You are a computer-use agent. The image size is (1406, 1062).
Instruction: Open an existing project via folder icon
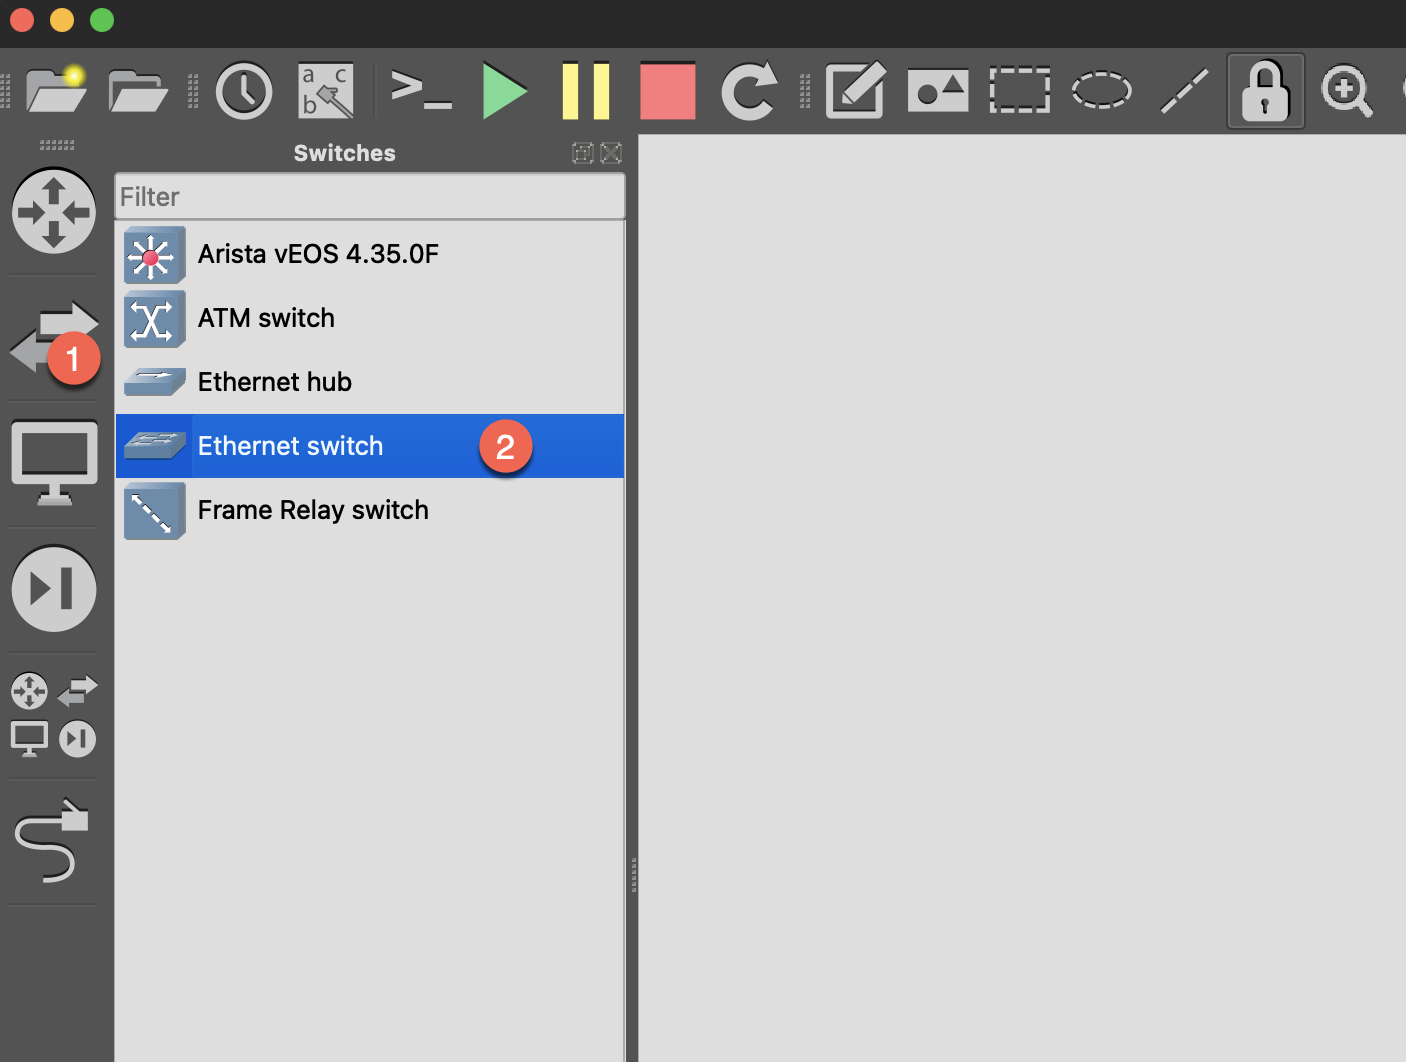point(137,91)
